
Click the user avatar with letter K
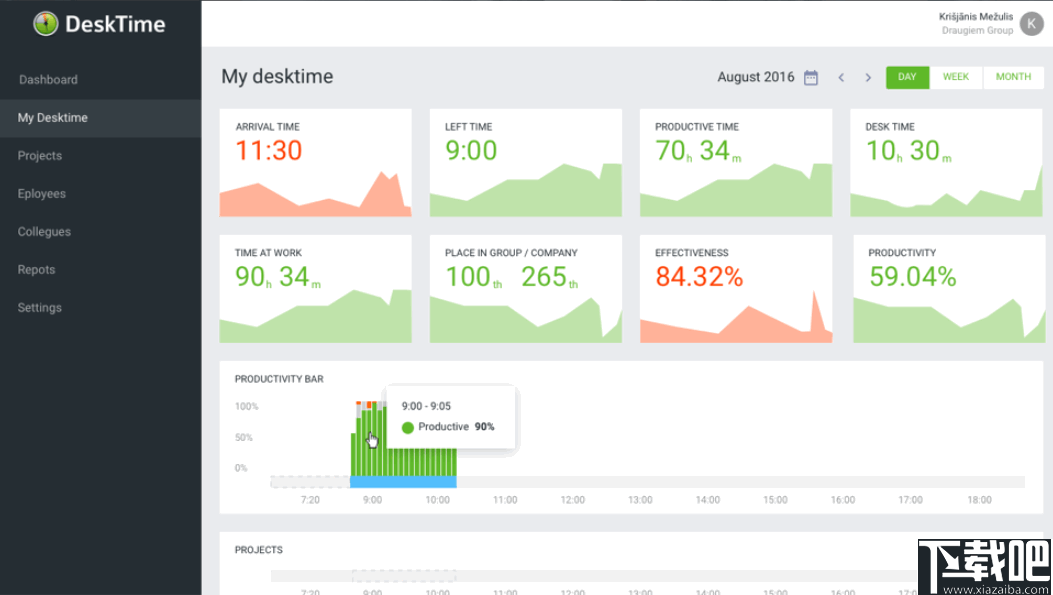pos(1031,24)
